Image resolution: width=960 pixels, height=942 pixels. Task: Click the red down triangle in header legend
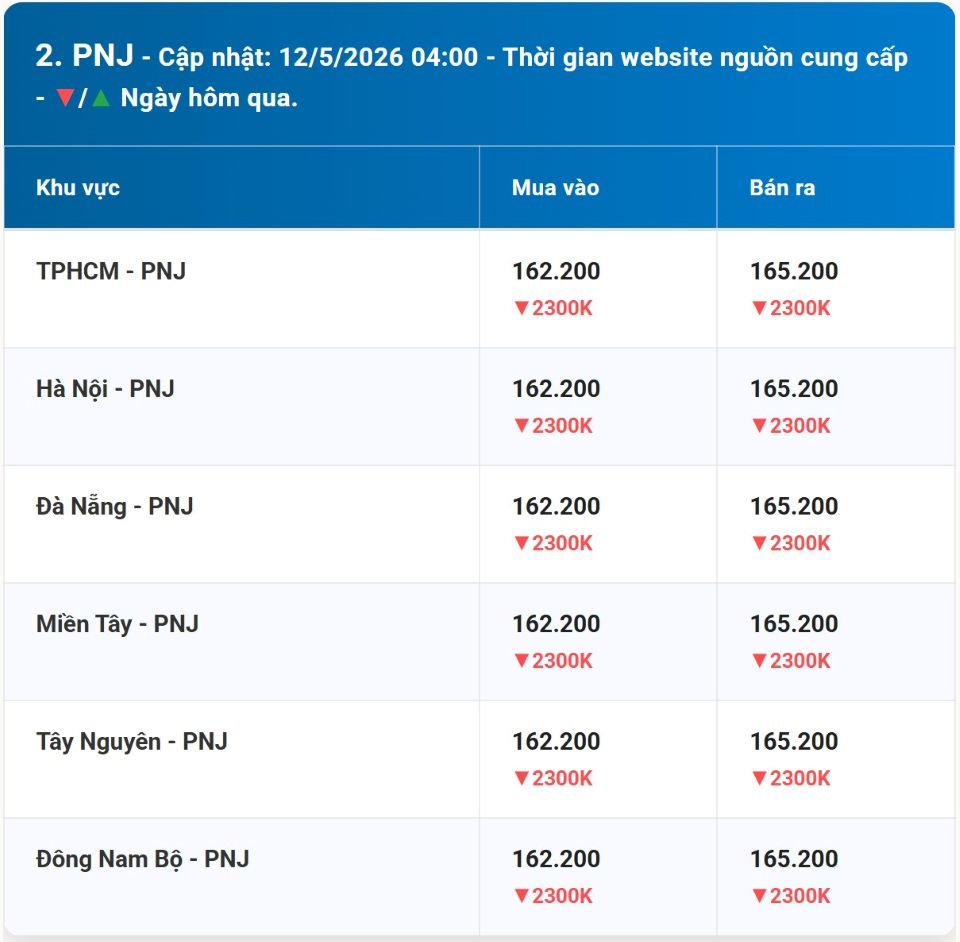[65, 97]
